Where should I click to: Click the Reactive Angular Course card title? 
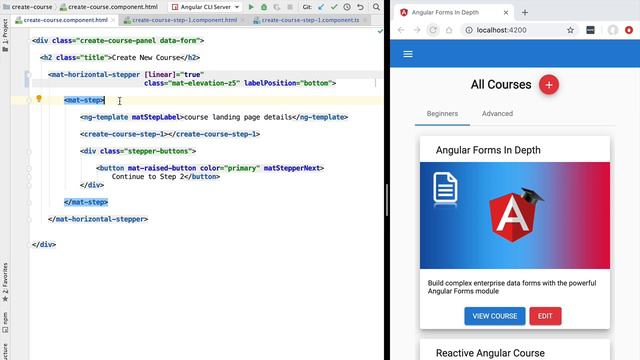point(490,353)
